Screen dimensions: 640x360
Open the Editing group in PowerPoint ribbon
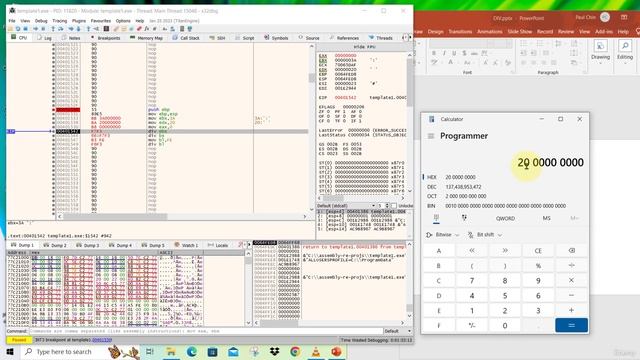point(624,51)
